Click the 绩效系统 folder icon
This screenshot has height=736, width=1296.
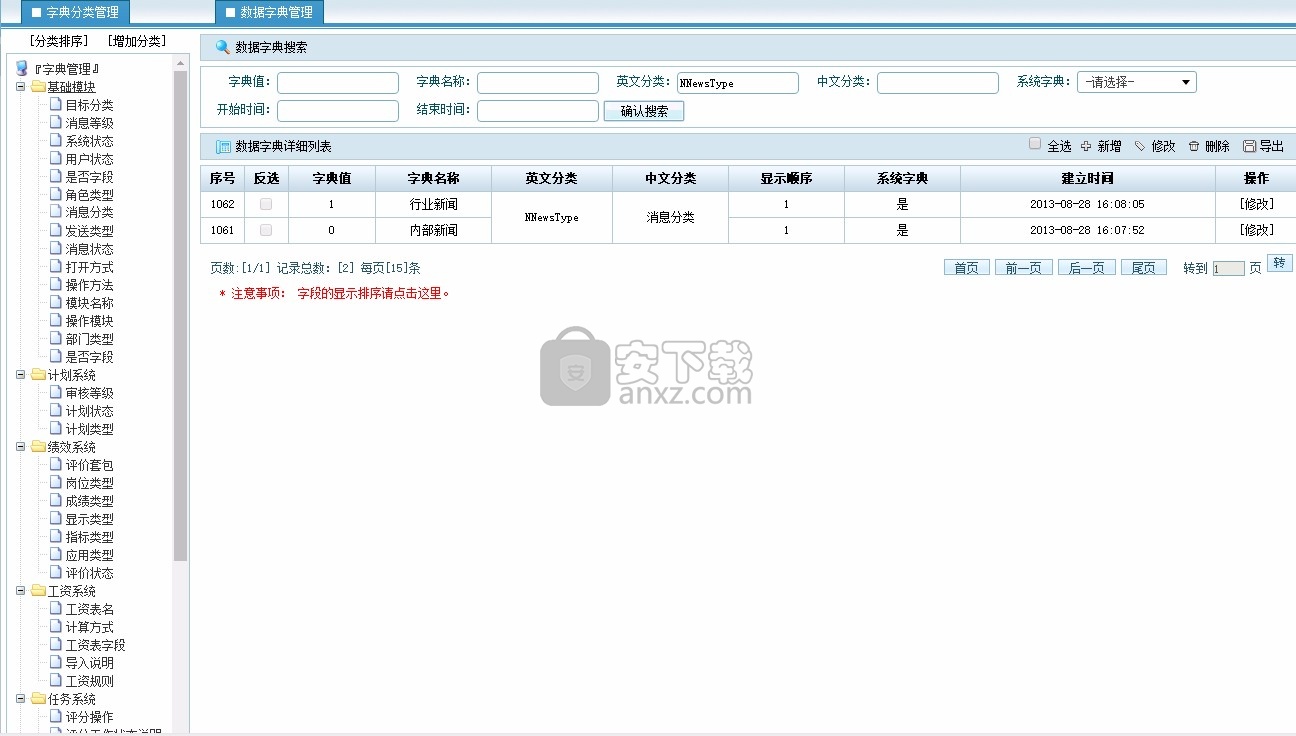(39, 447)
